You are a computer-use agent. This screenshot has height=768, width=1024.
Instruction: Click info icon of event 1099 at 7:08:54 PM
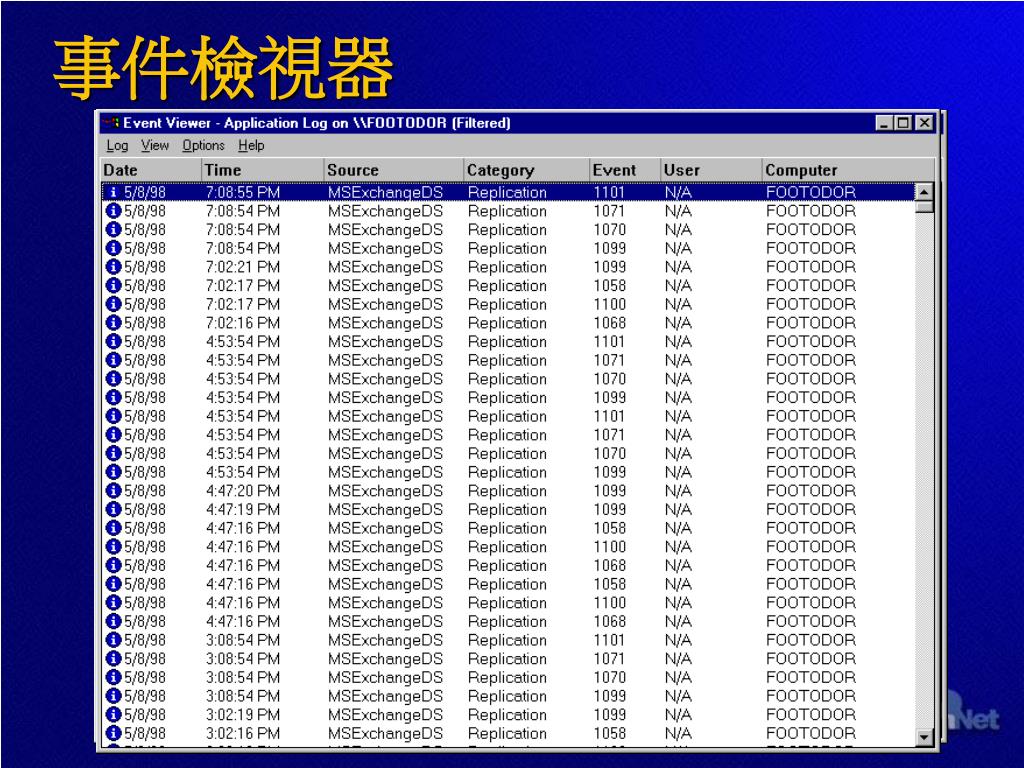click(x=114, y=248)
